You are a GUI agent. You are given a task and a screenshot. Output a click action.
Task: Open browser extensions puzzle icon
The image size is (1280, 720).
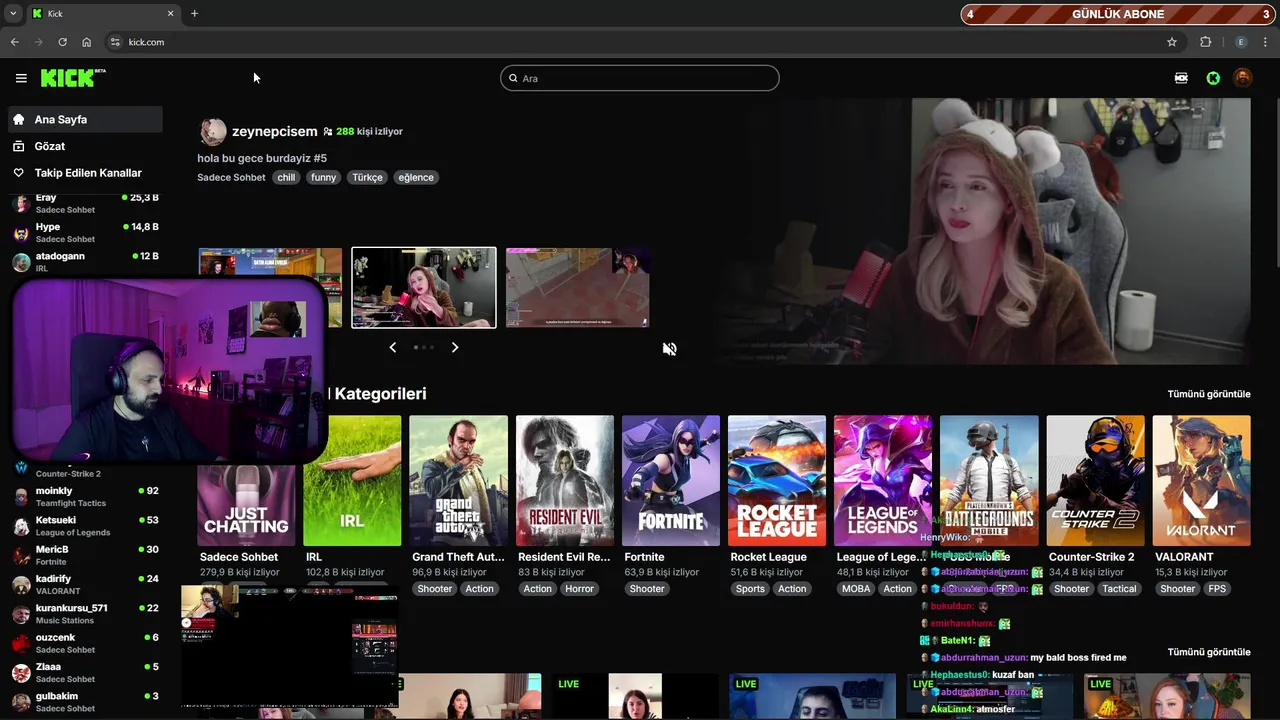(1205, 42)
